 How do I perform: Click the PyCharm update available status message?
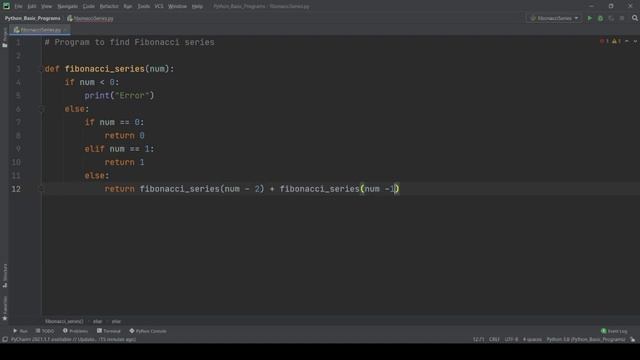[x=73, y=340]
